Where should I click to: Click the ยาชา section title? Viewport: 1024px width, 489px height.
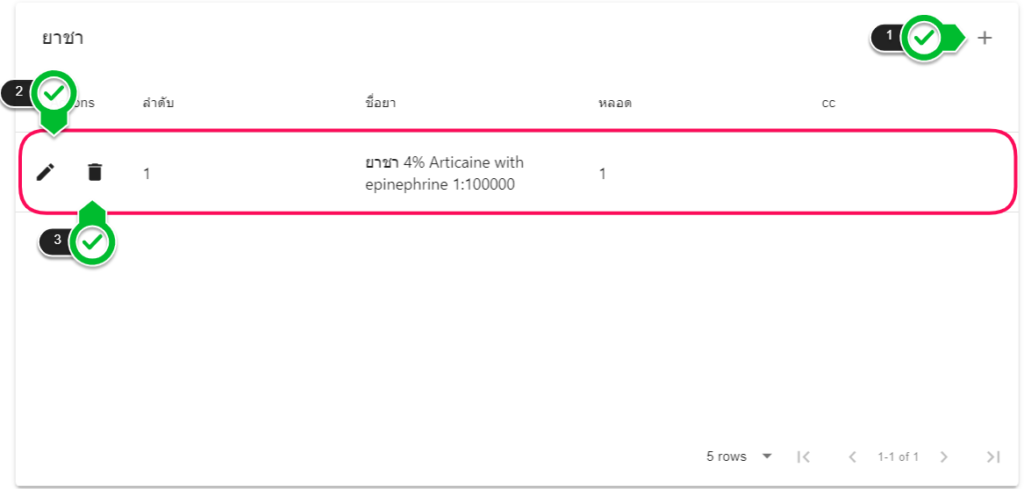coord(62,39)
